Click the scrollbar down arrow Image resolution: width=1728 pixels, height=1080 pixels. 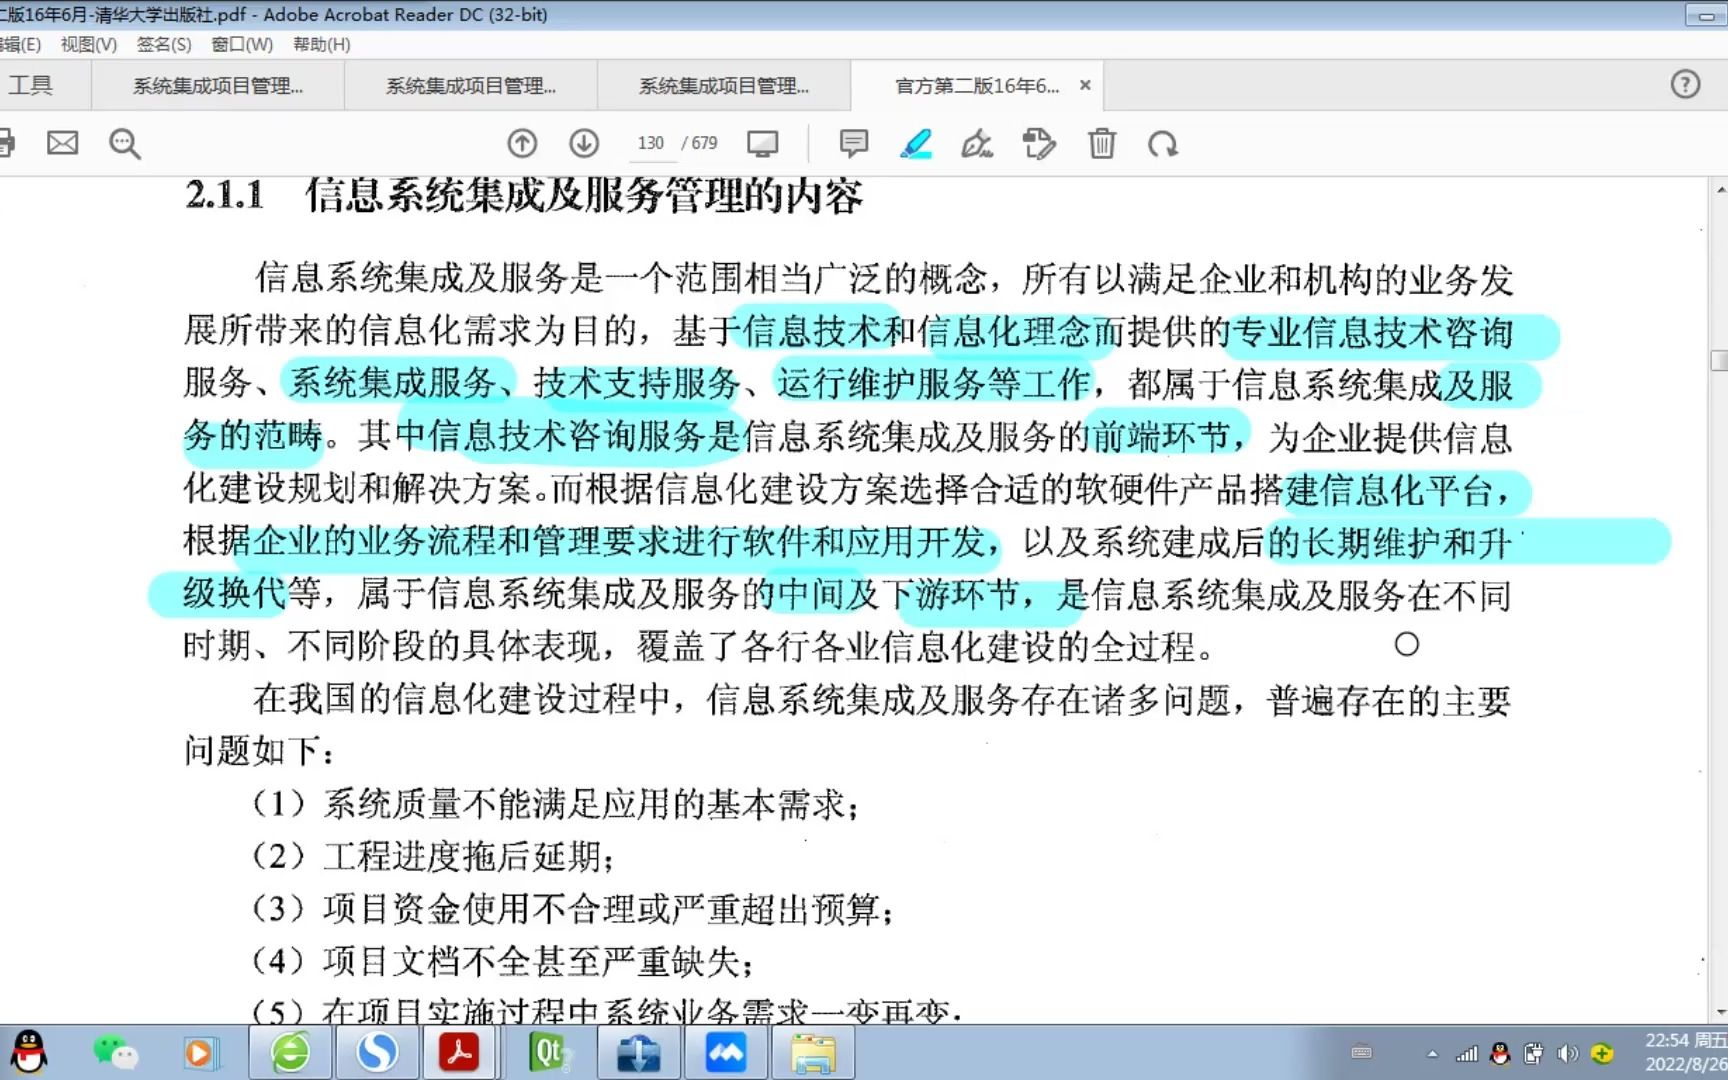click(x=1719, y=1011)
